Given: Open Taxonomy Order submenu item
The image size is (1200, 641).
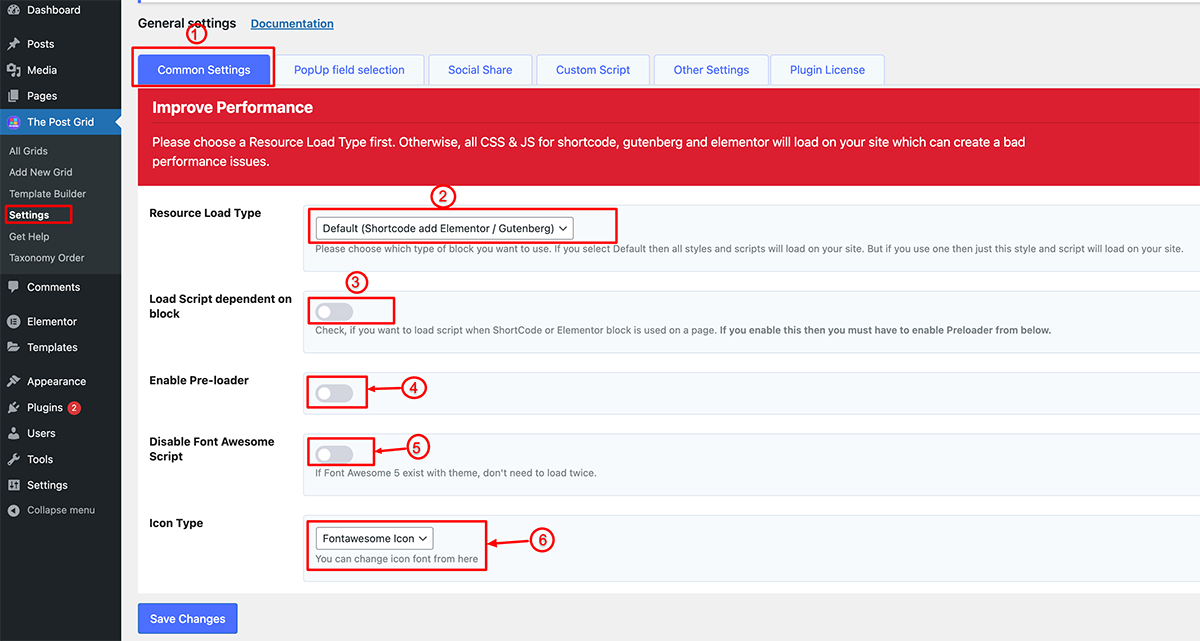Looking at the screenshot, I should click(x=46, y=258).
